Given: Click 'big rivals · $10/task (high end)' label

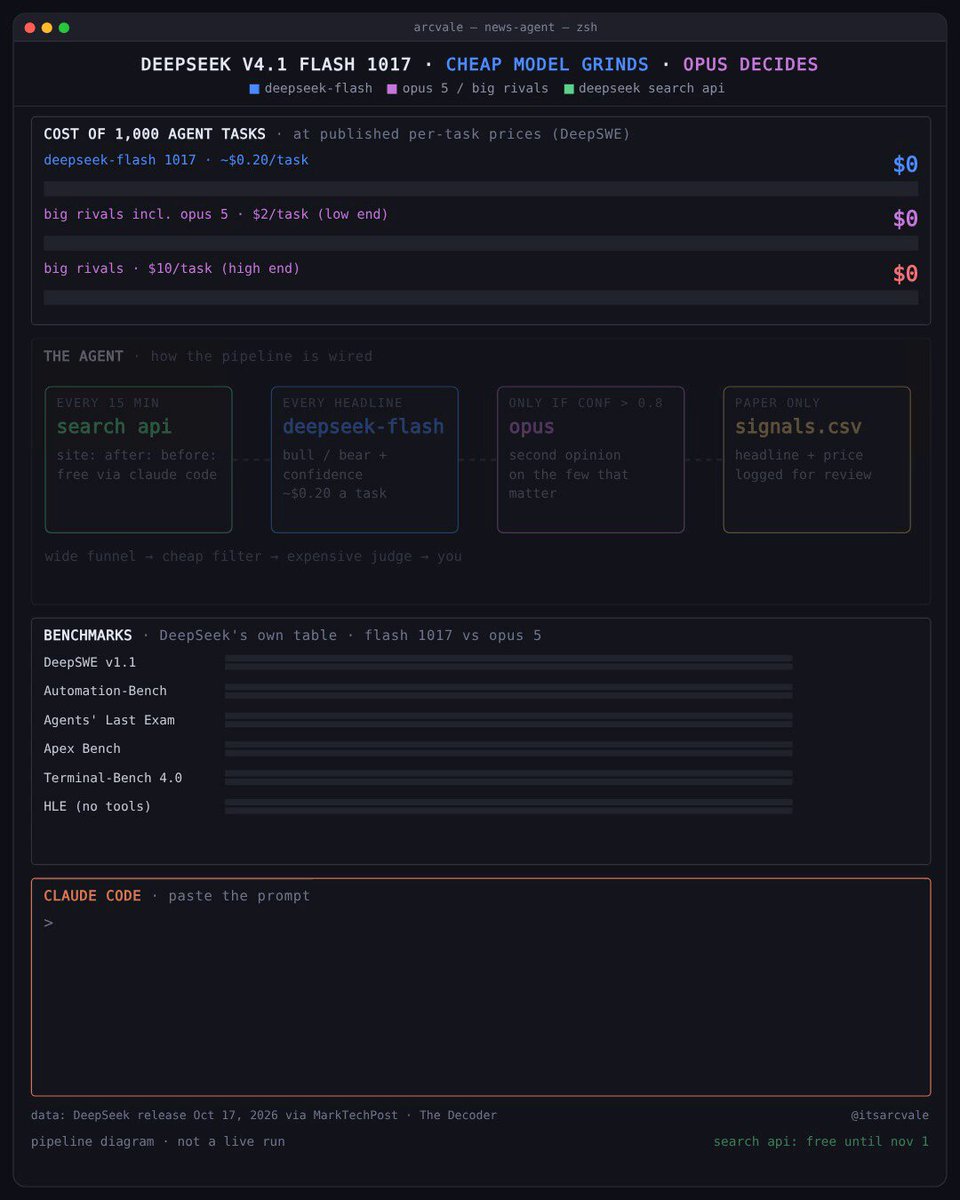Looking at the screenshot, I should point(172,268).
